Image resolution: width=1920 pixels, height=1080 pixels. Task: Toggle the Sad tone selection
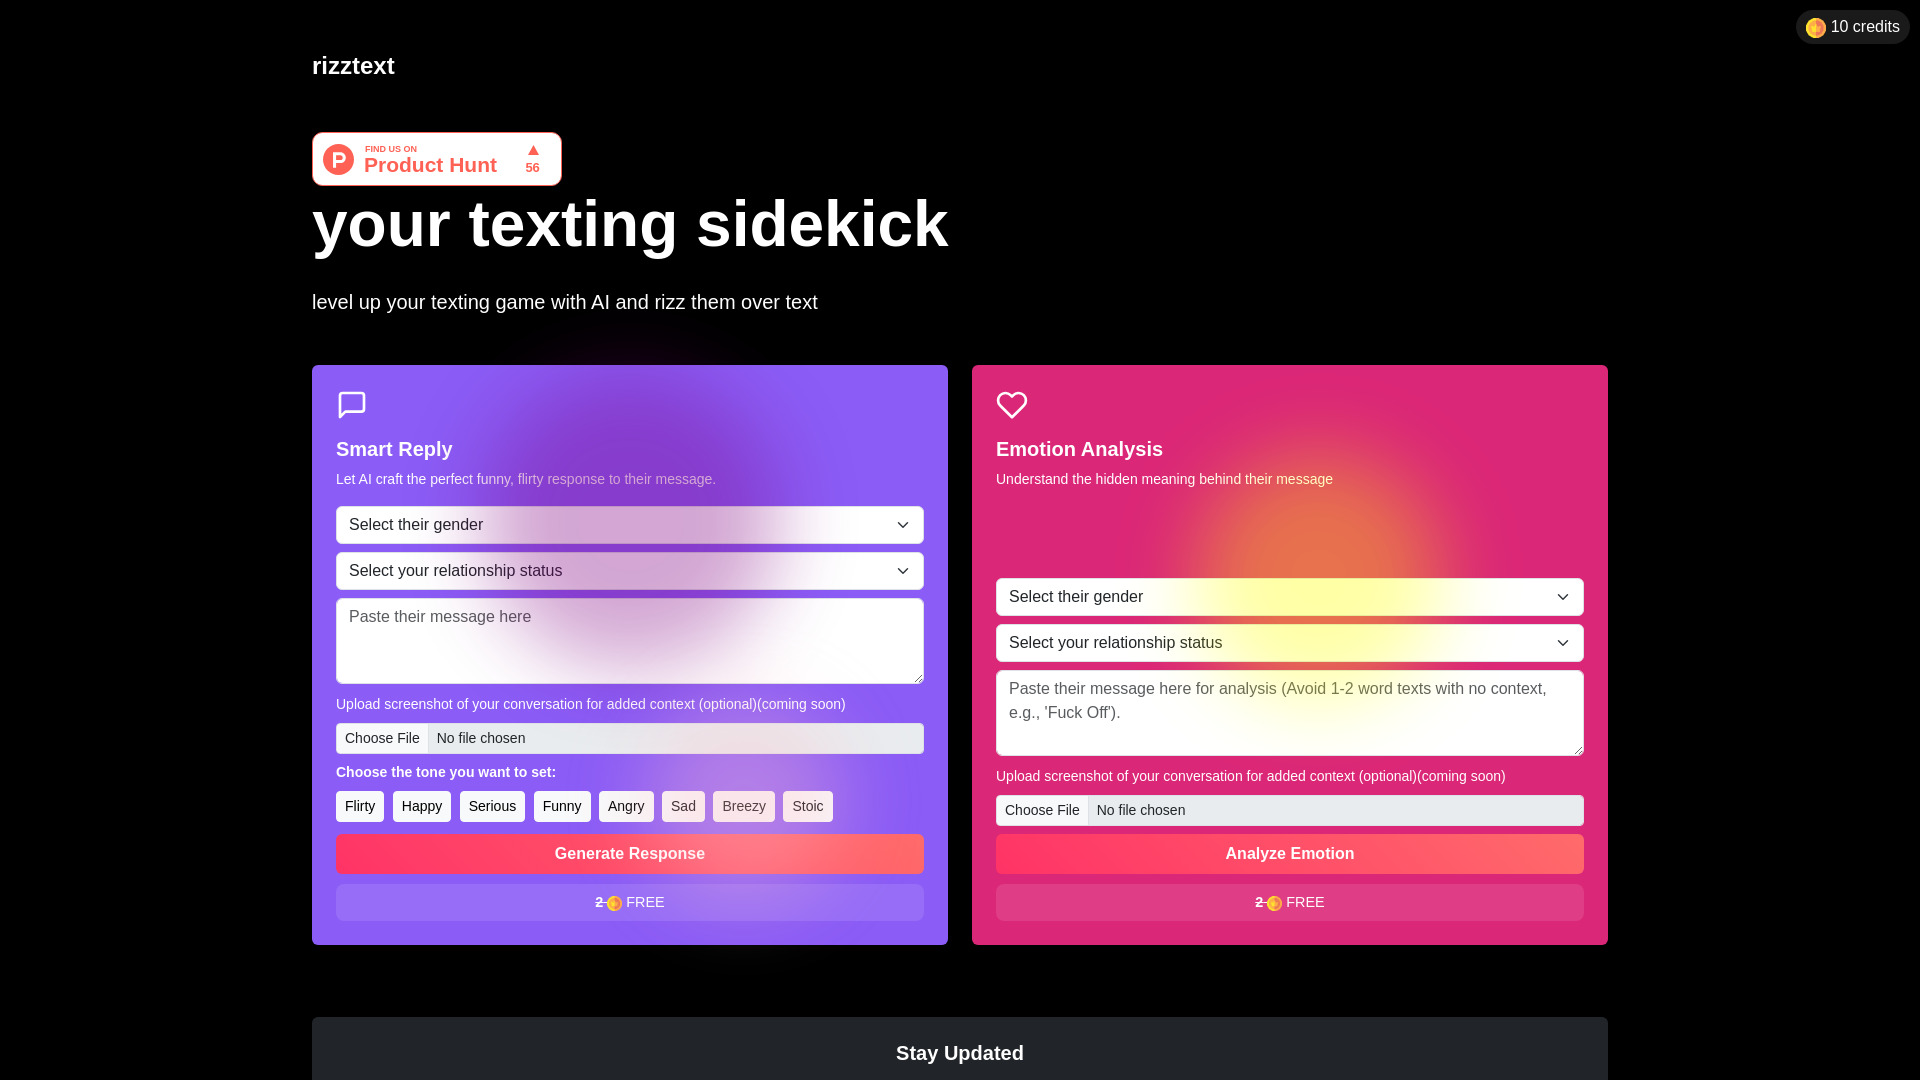tap(684, 806)
